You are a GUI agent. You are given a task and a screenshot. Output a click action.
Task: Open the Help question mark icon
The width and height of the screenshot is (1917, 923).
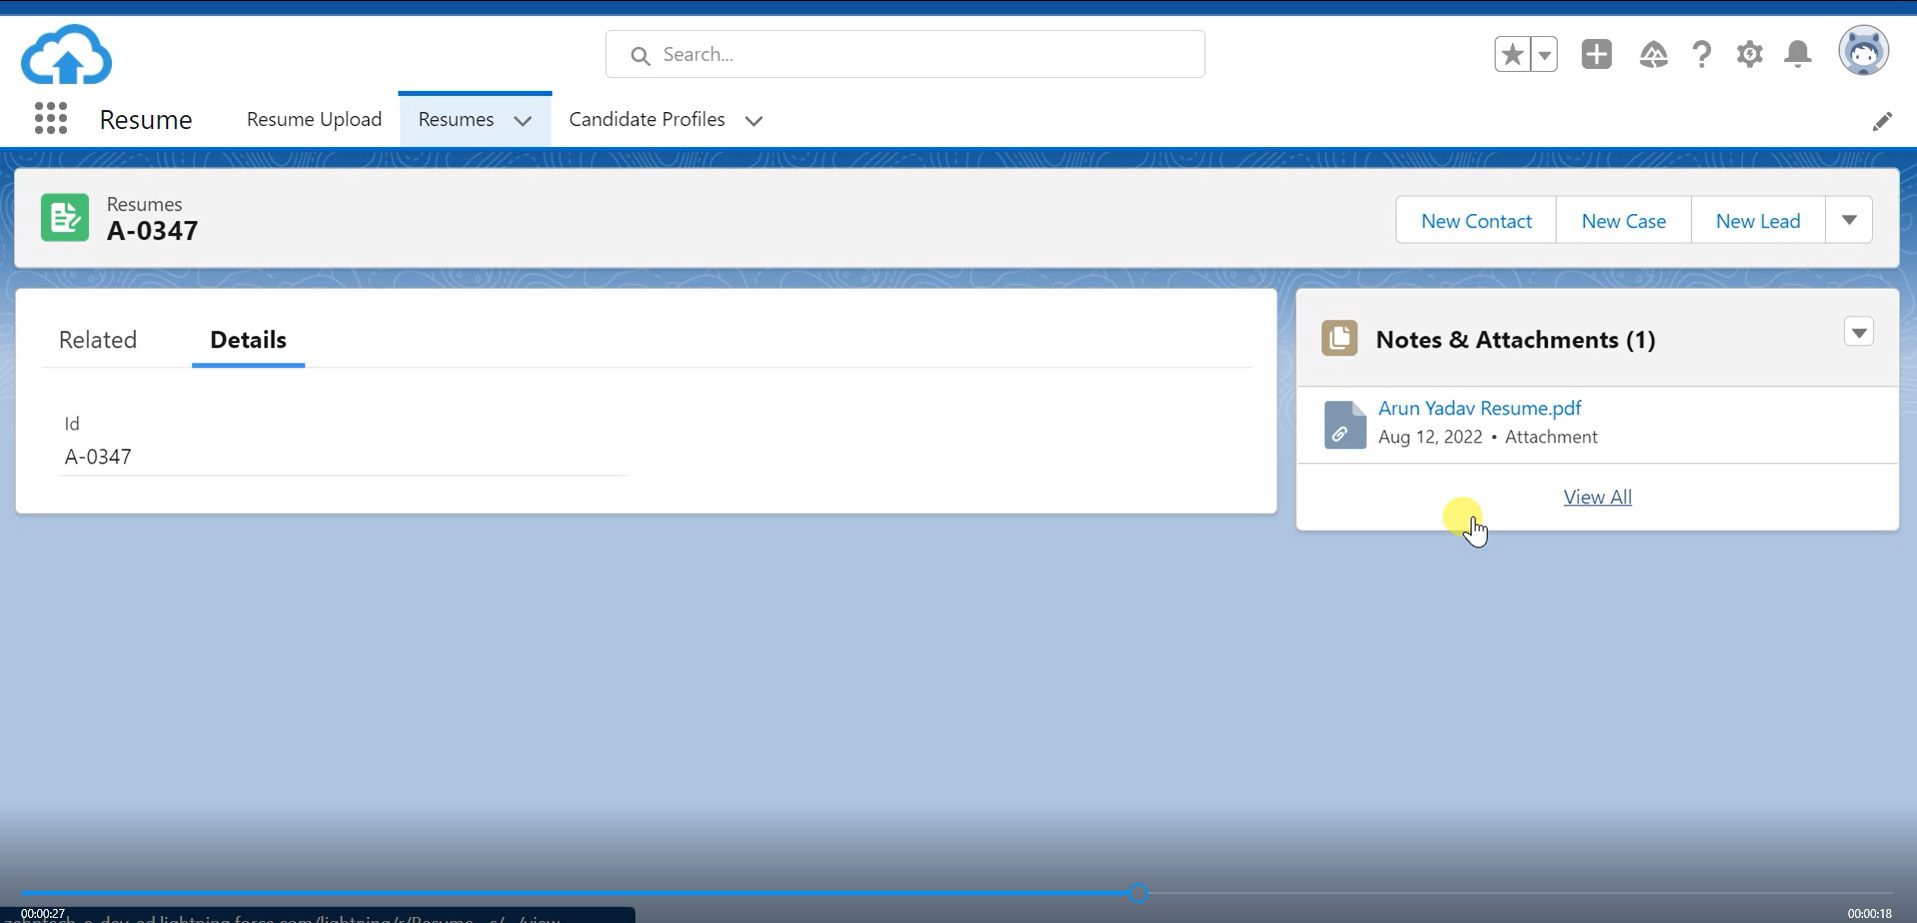pyautogui.click(x=1701, y=54)
